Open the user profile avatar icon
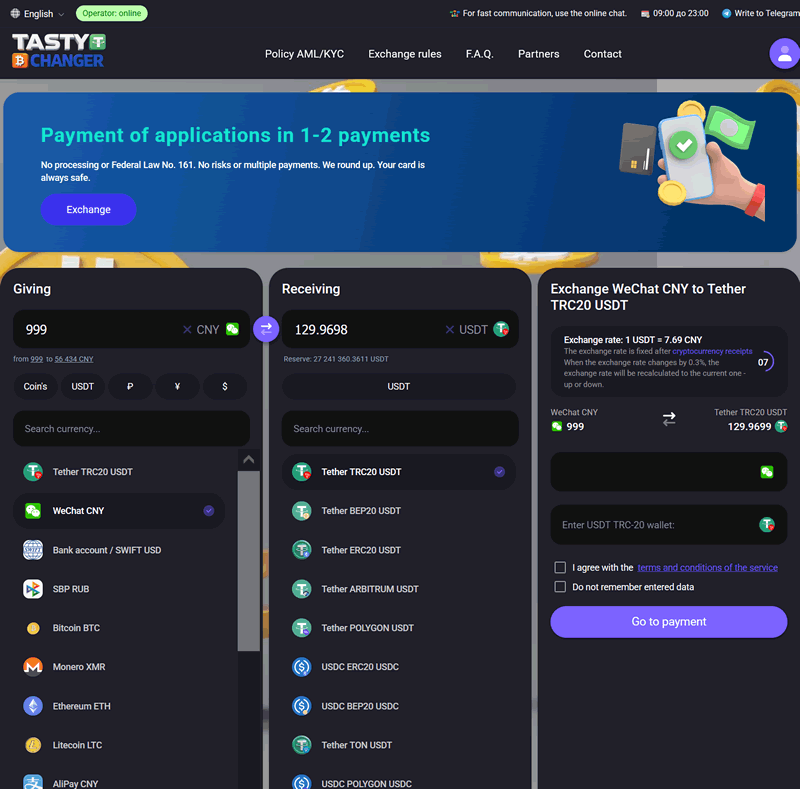800x789 pixels. click(784, 54)
